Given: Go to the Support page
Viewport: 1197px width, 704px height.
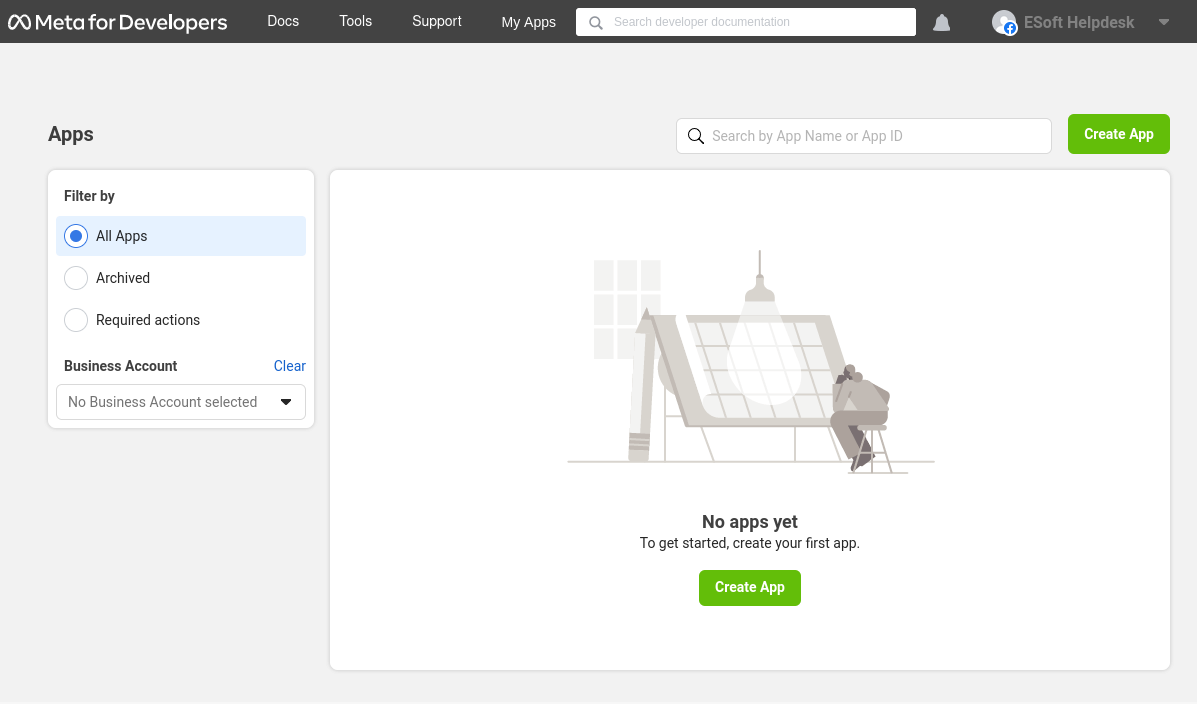Looking at the screenshot, I should click(437, 21).
